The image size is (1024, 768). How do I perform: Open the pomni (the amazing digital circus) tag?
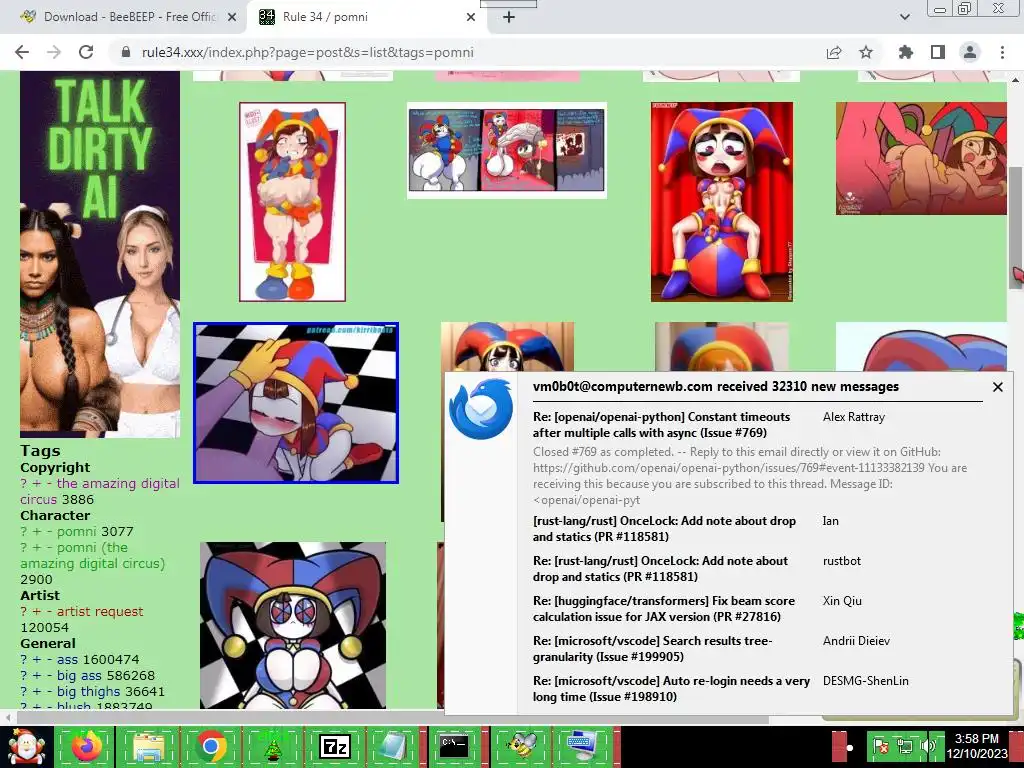(x=93, y=555)
